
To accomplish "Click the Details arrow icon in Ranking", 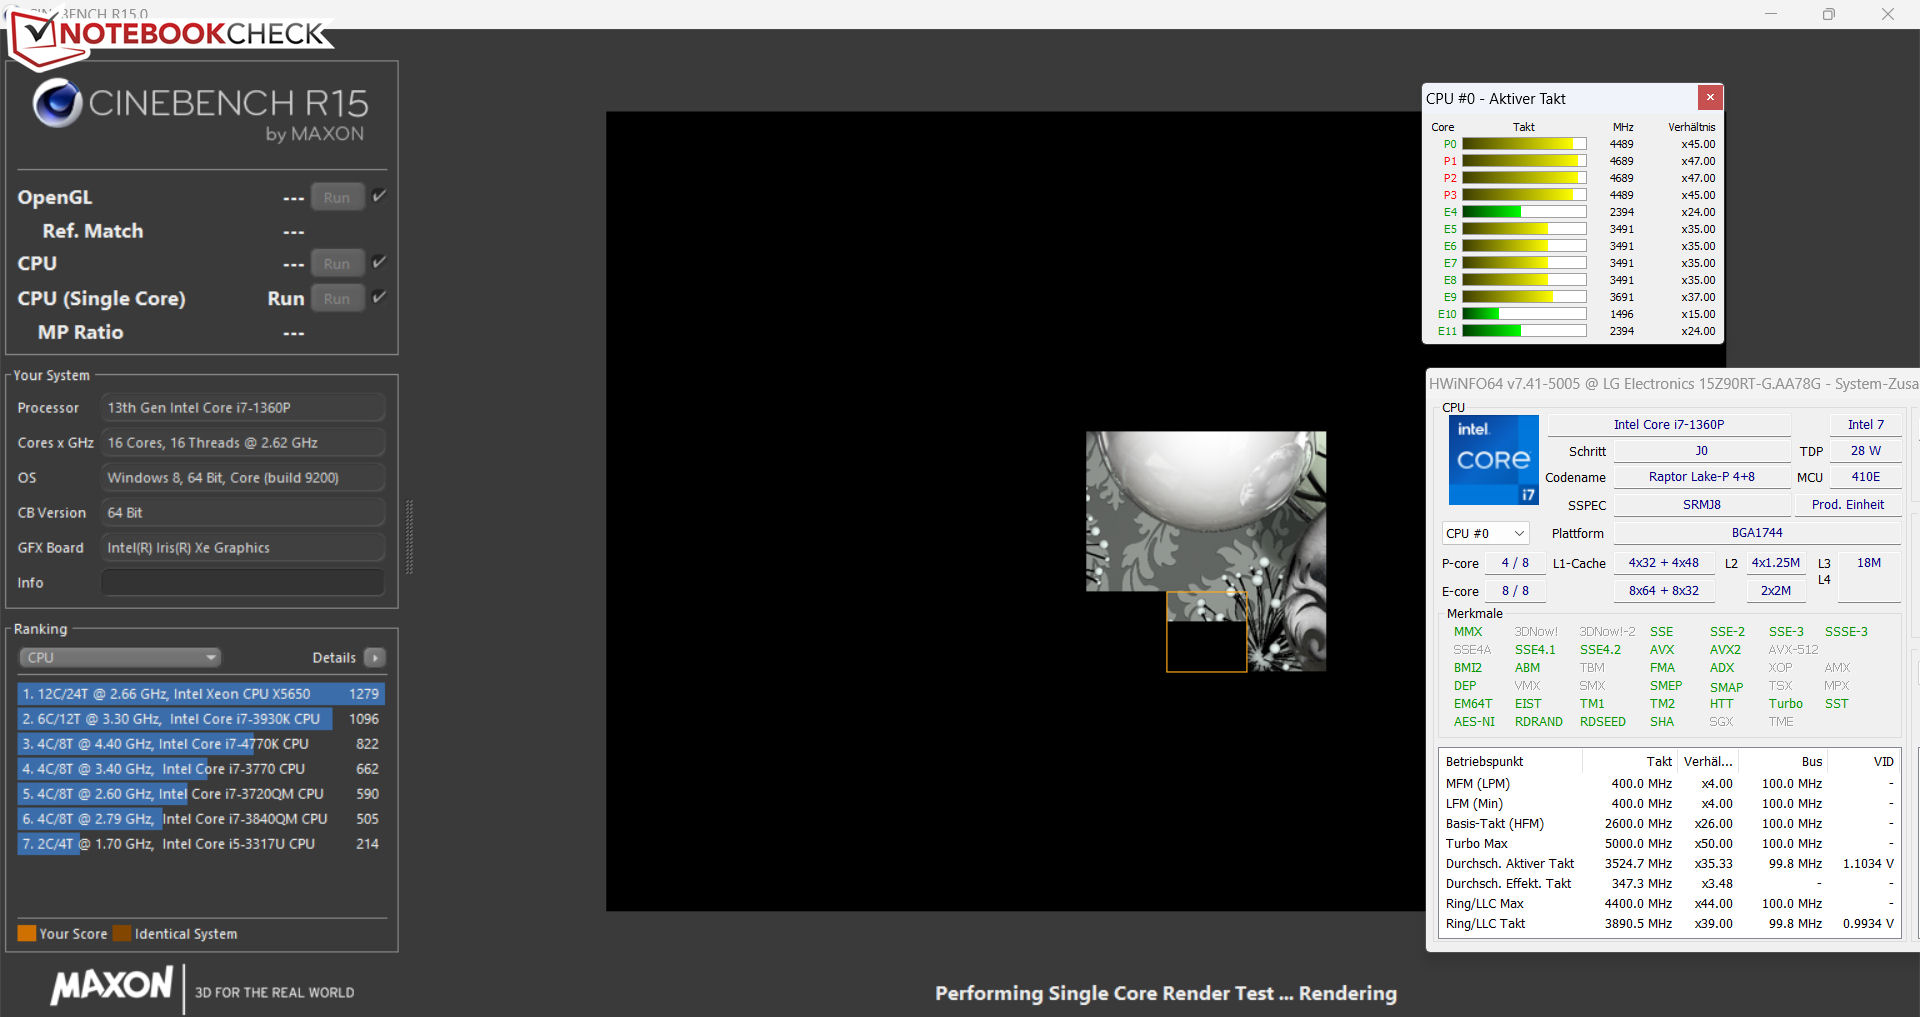I will 375,658.
